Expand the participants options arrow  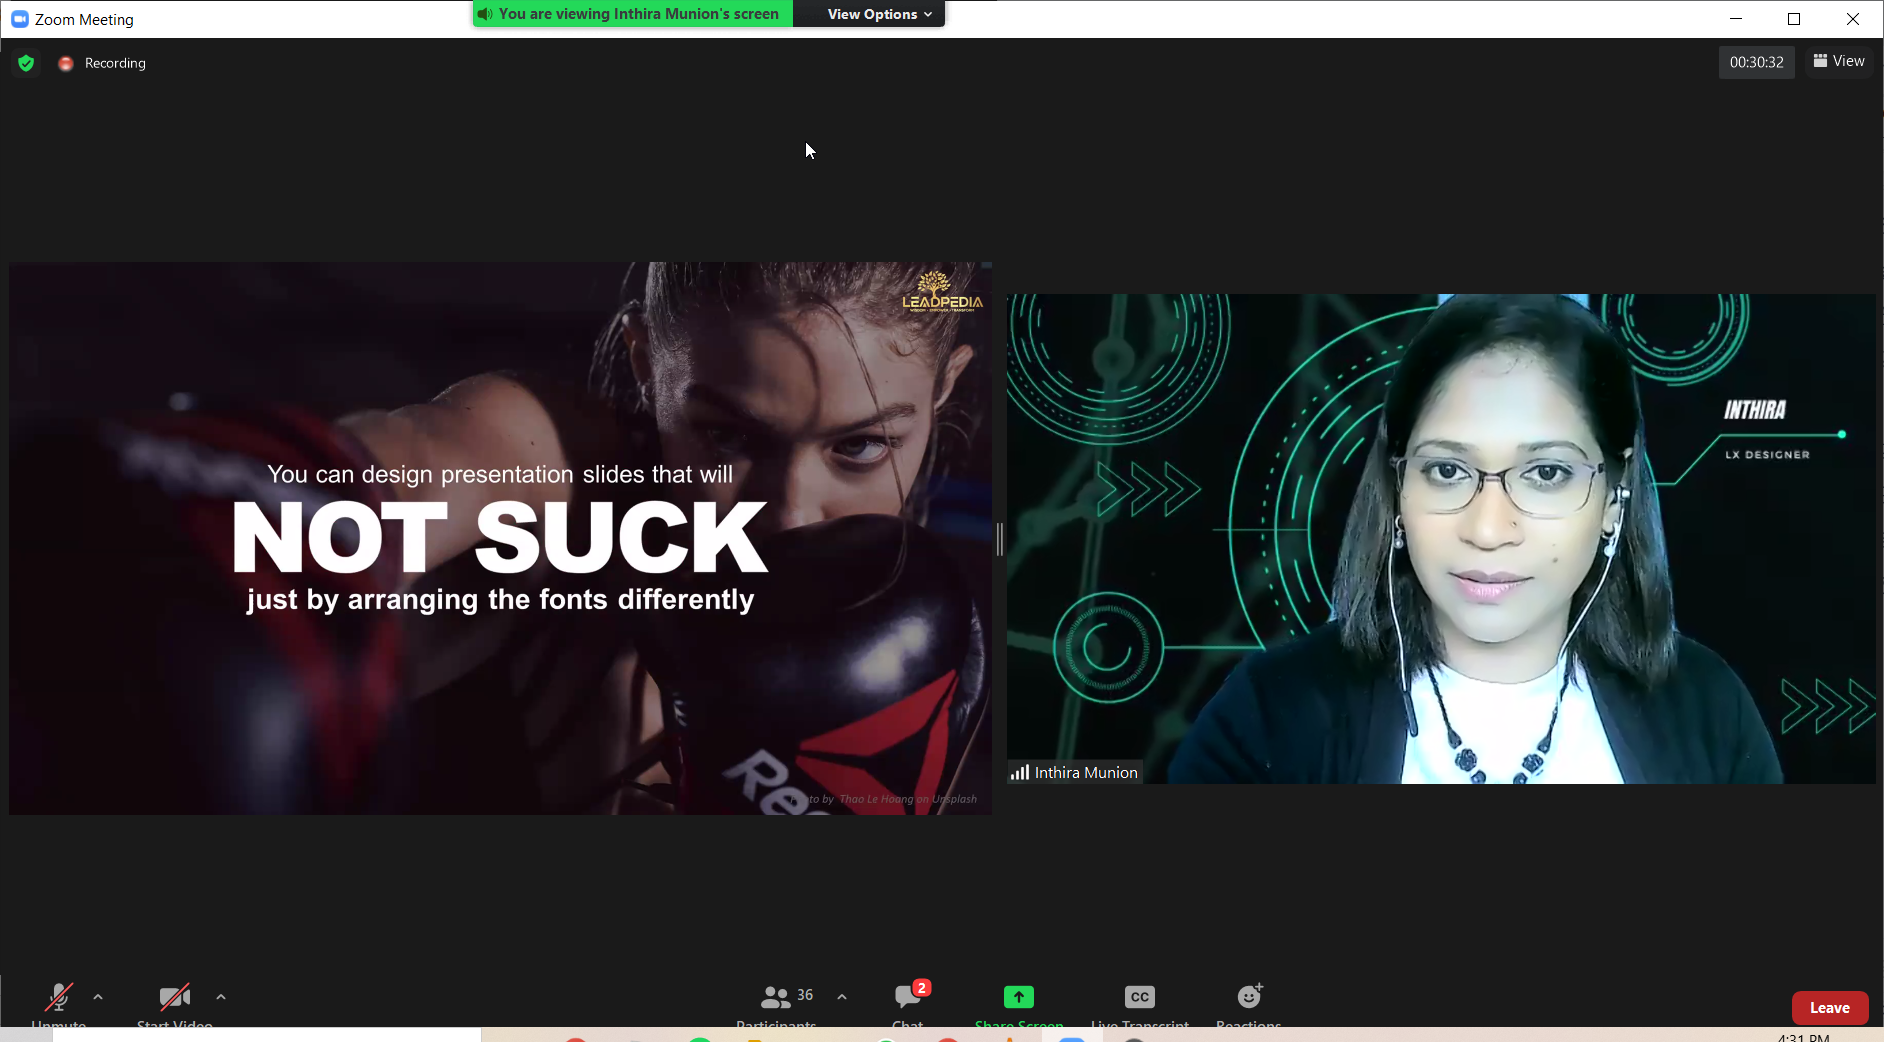point(842,997)
